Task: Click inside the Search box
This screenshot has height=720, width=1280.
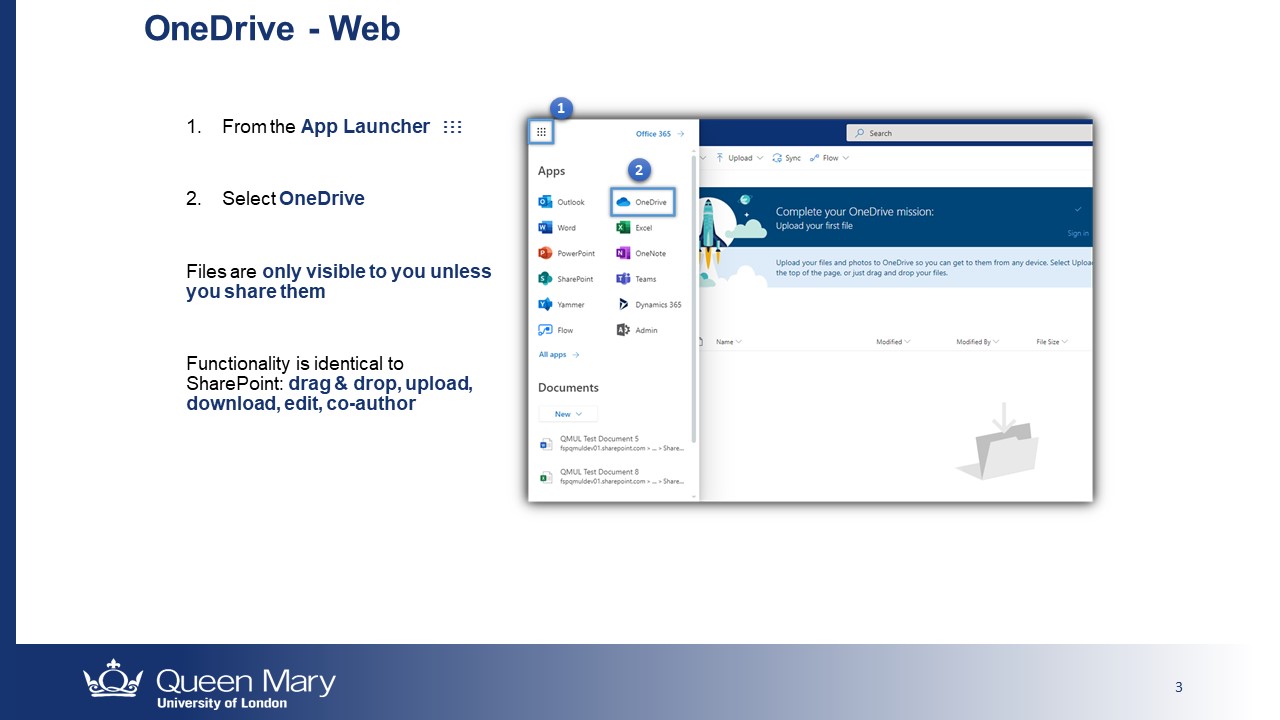Action: pyautogui.click(x=969, y=133)
